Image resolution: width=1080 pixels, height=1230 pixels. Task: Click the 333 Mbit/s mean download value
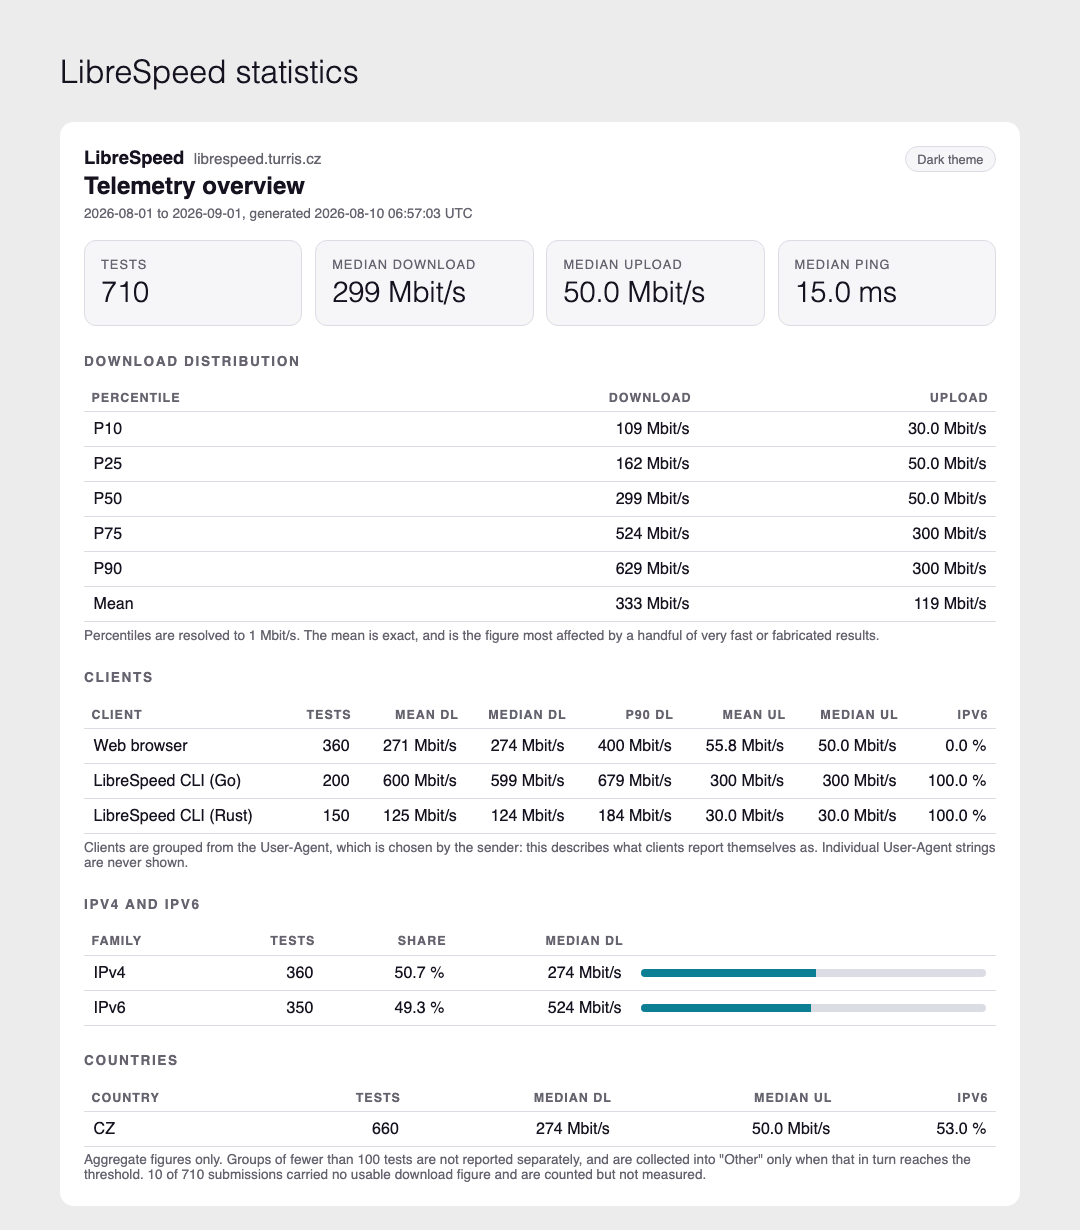pos(652,604)
